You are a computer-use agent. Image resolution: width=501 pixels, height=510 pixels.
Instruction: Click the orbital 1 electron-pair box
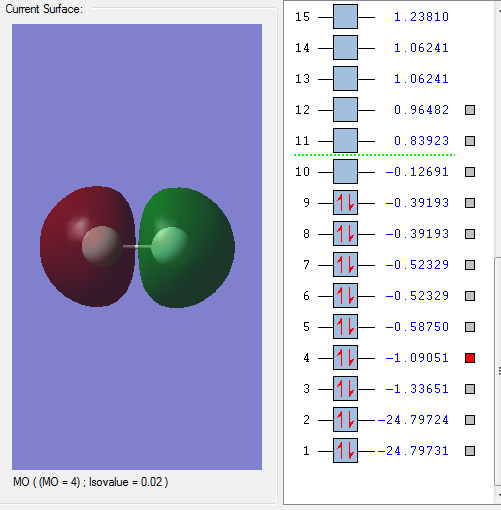pyautogui.click(x=345, y=451)
